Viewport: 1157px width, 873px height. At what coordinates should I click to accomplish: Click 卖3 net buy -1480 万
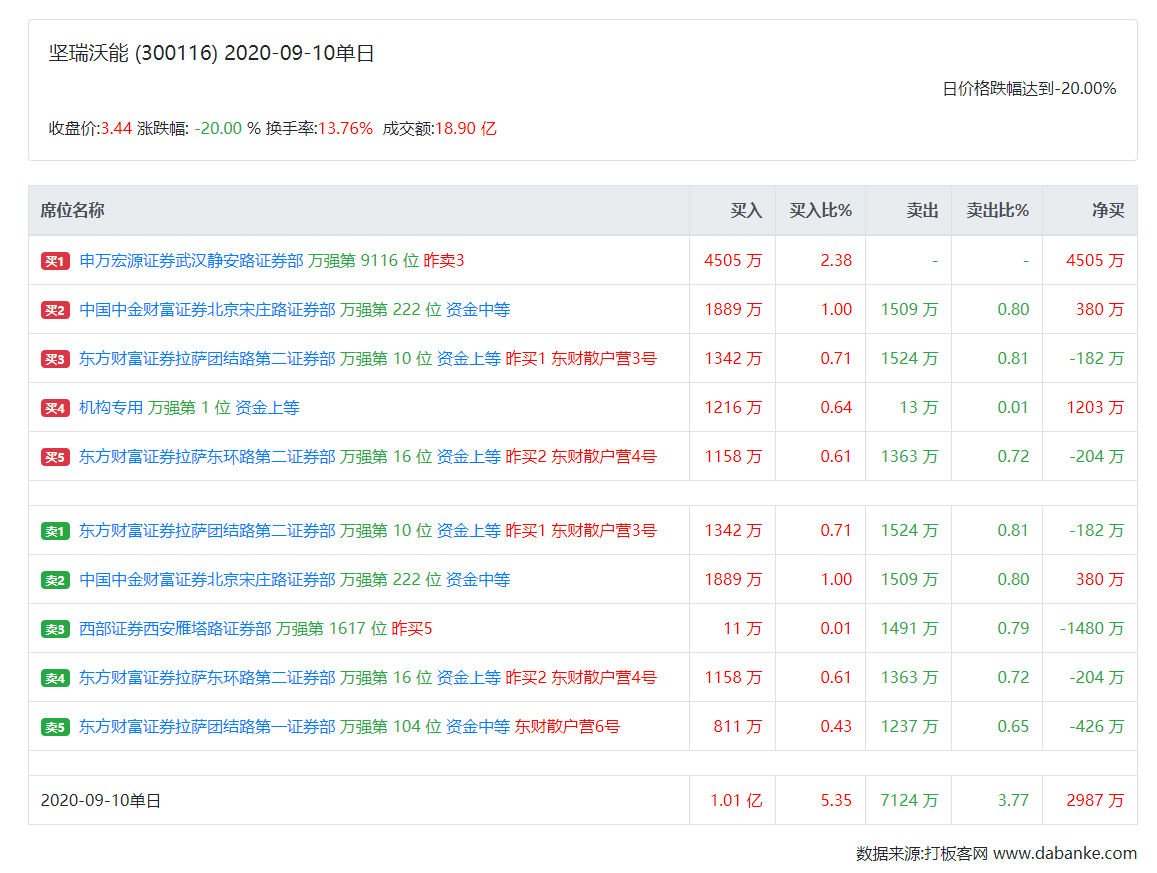pos(1092,629)
